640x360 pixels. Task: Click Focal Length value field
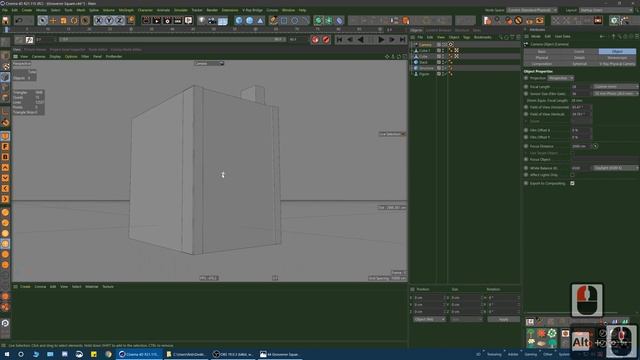[x=580, y=87]
